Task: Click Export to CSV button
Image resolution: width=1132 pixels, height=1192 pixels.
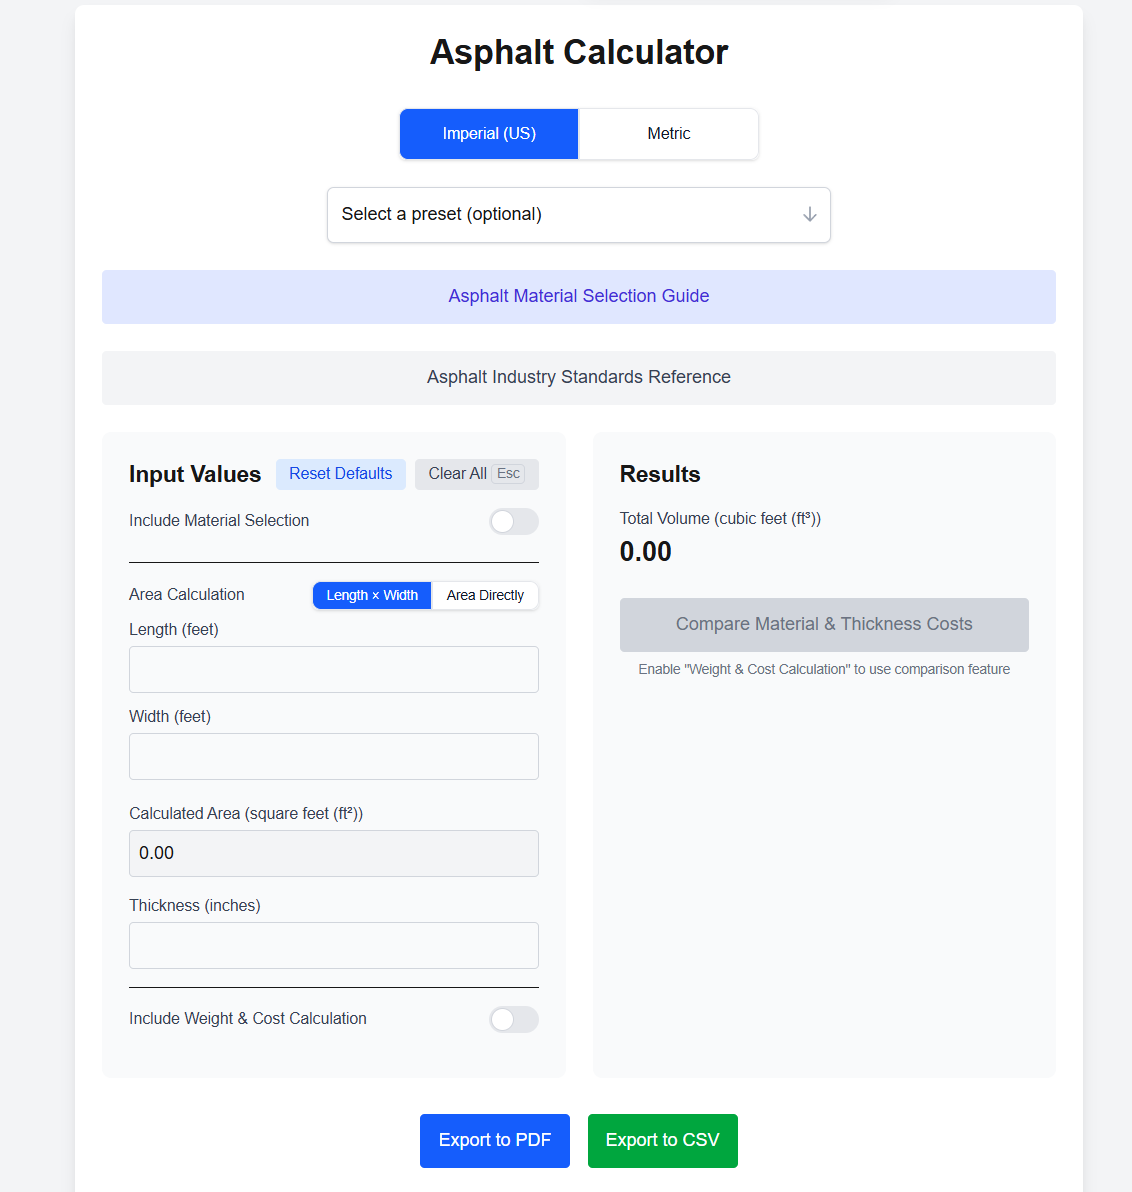Action: point(662,1141)
